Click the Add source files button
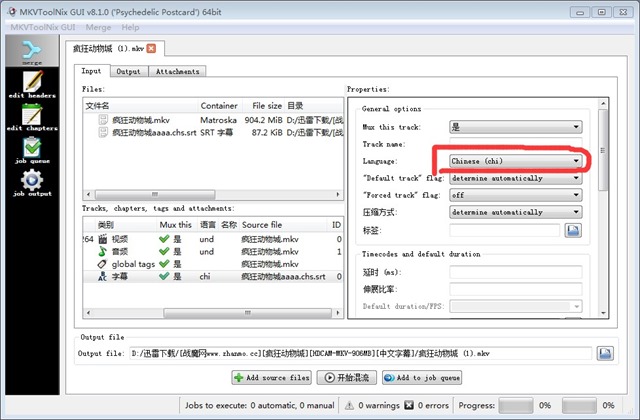The width and height of the screenshot is (640, 420). [x=271, y=378]
